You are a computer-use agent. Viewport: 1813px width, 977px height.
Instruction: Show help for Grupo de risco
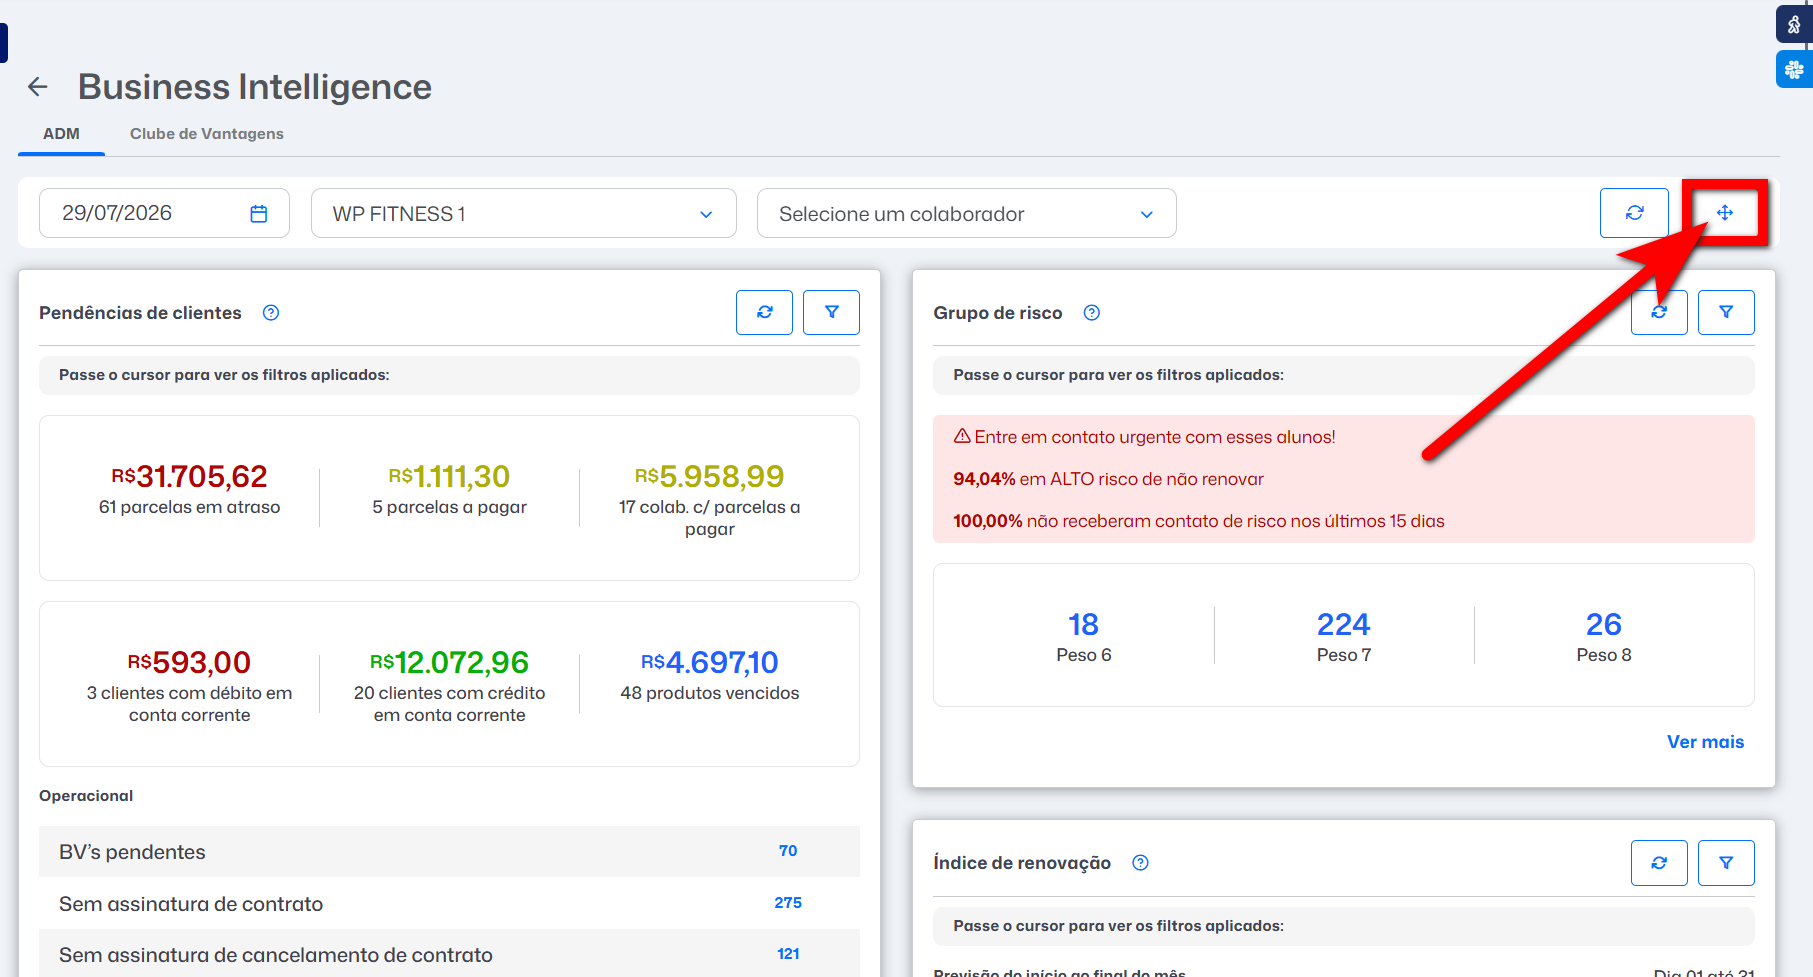click(x=1092, y=313)
